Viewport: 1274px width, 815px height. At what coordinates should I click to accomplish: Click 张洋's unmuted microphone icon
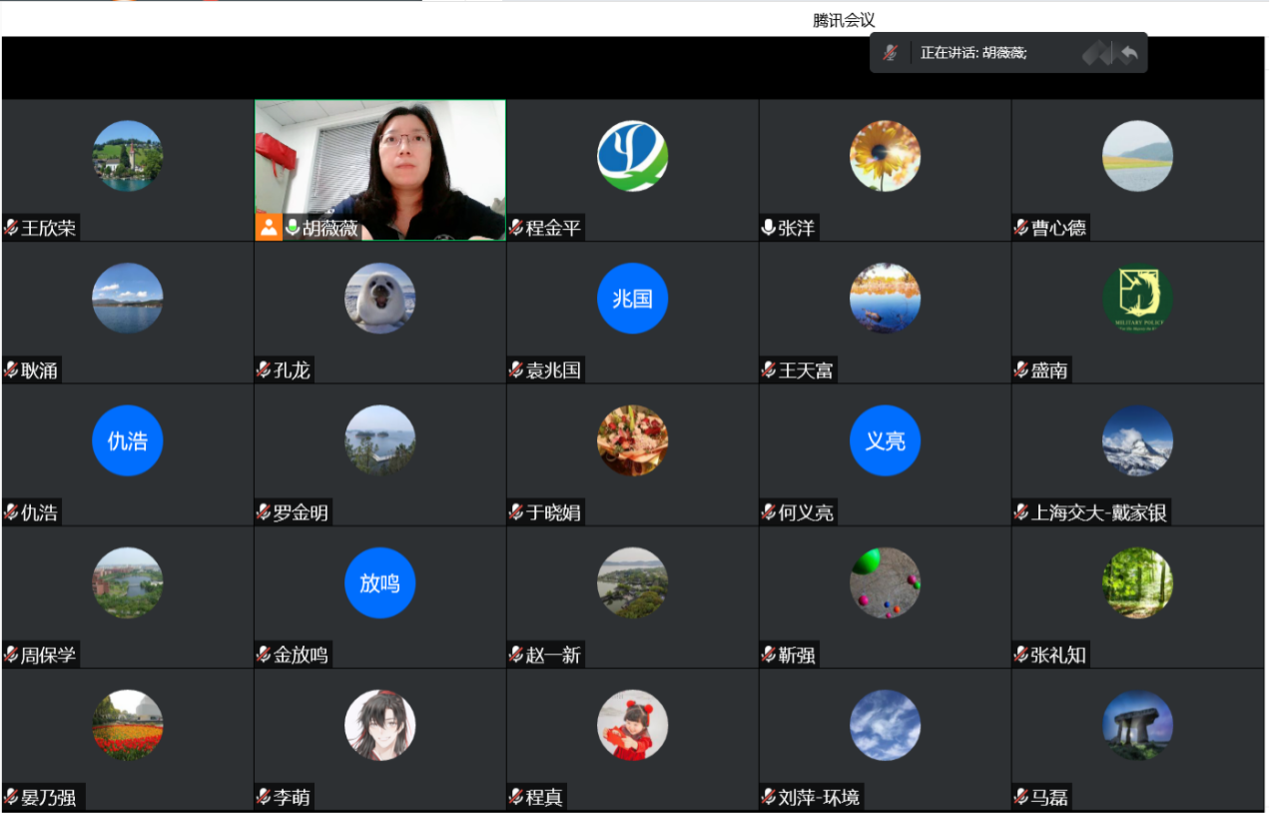click(768, 228)
